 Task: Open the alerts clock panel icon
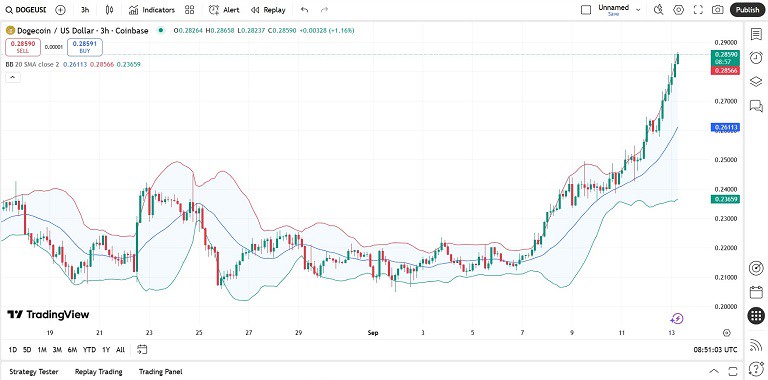point(756,57)
